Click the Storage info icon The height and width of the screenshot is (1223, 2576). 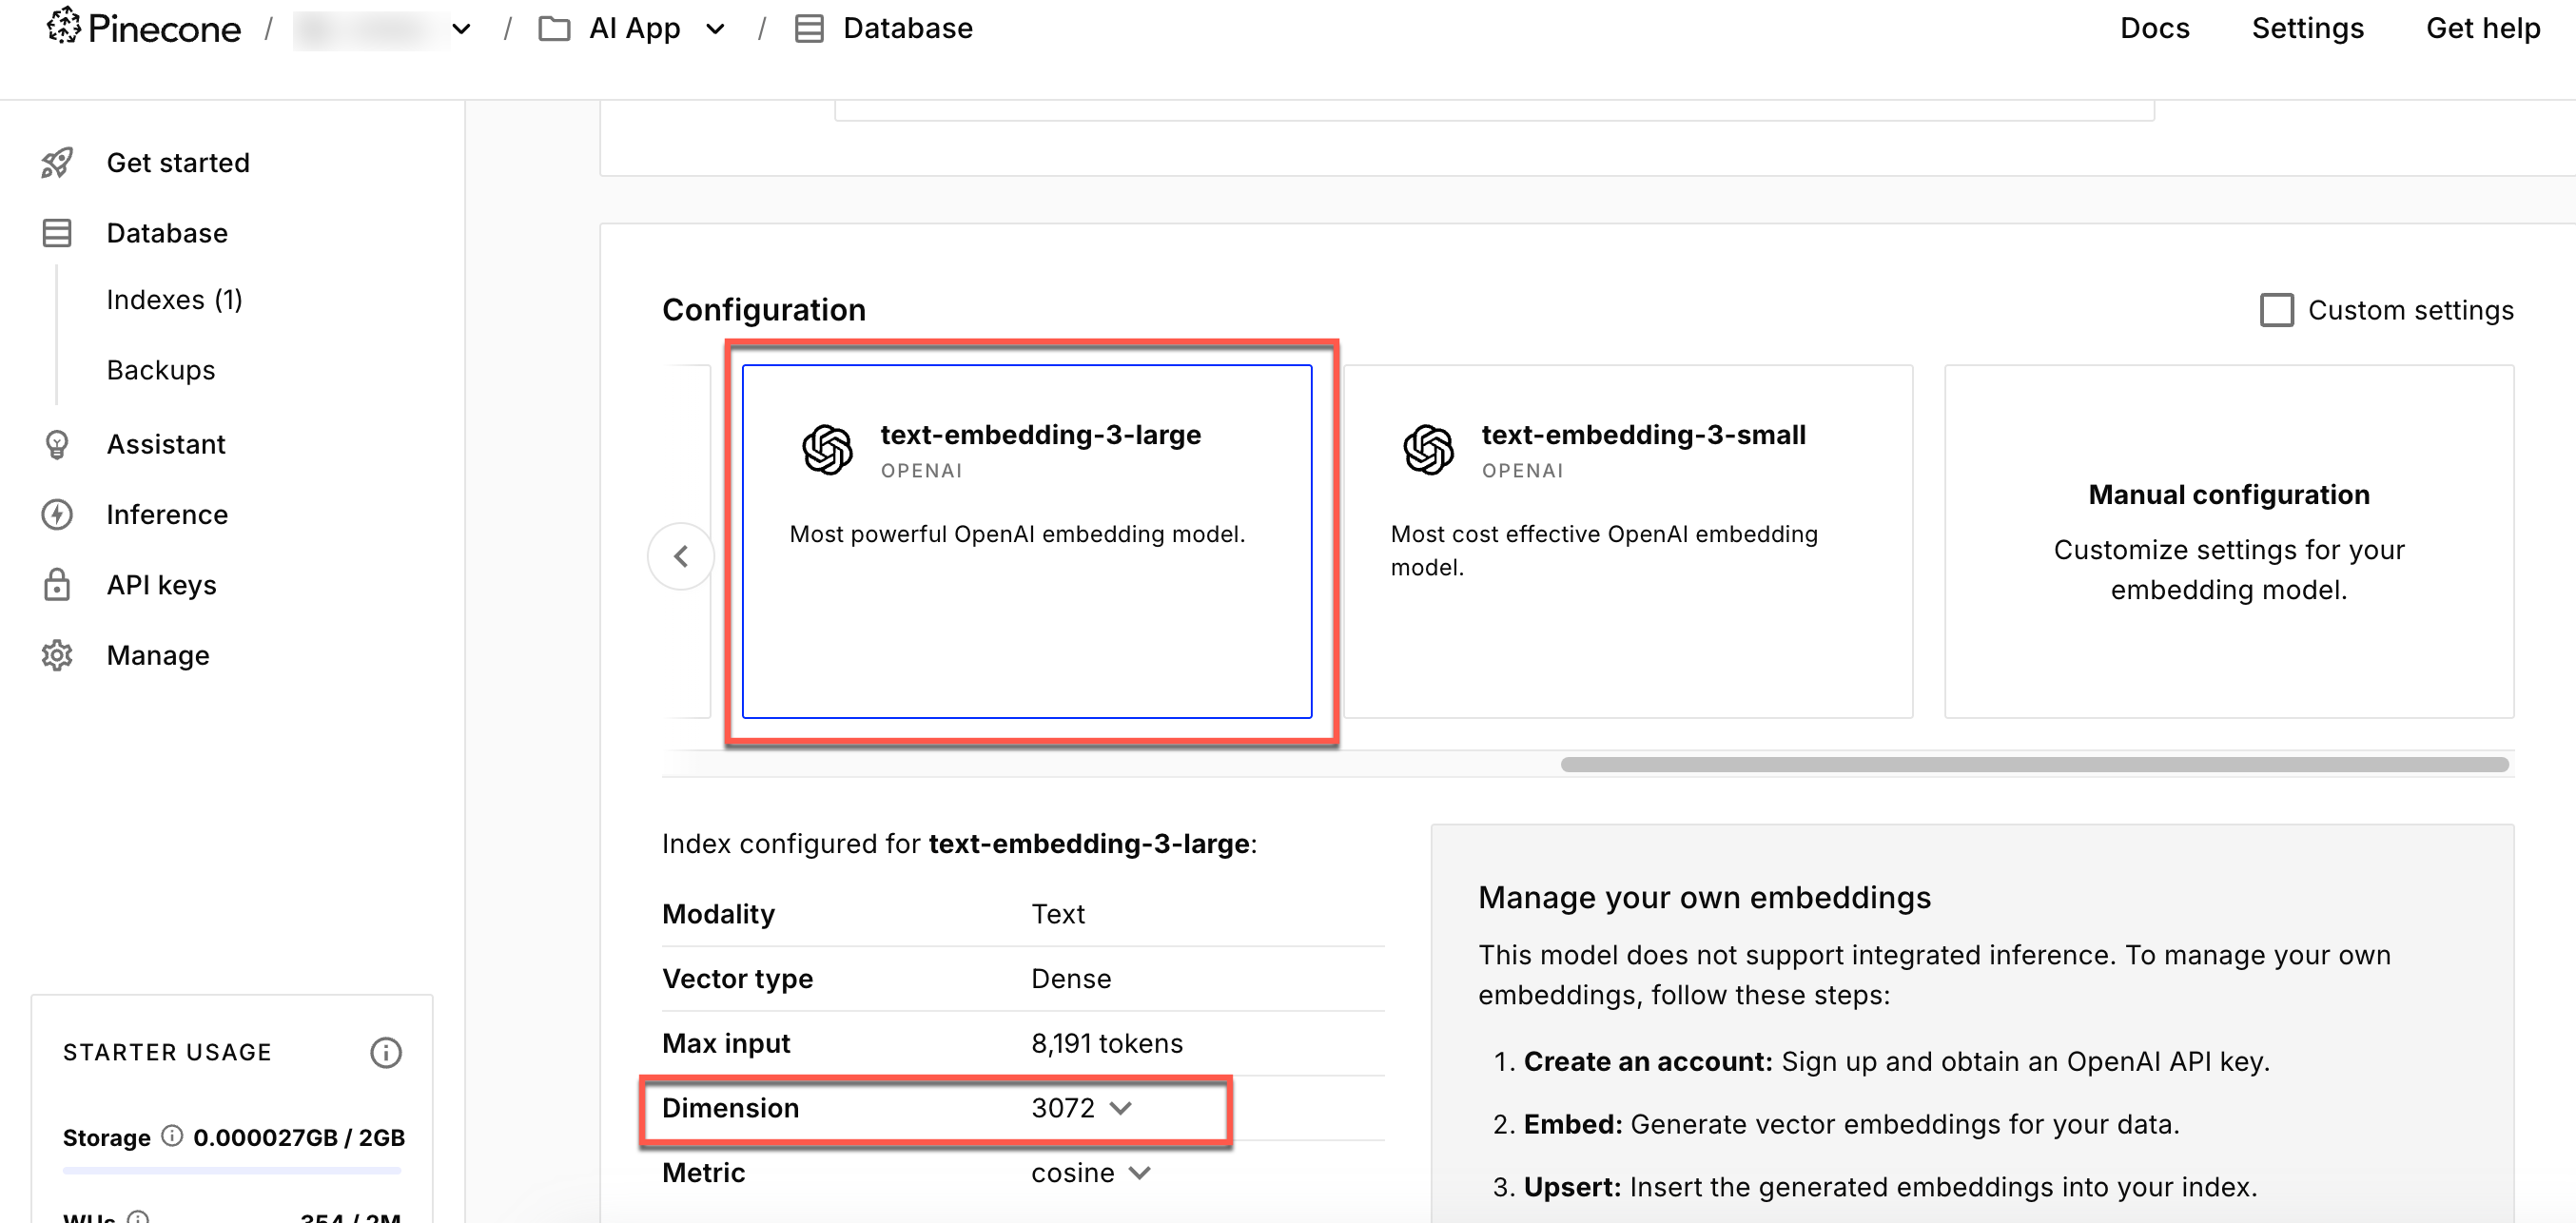point(172,1136)
